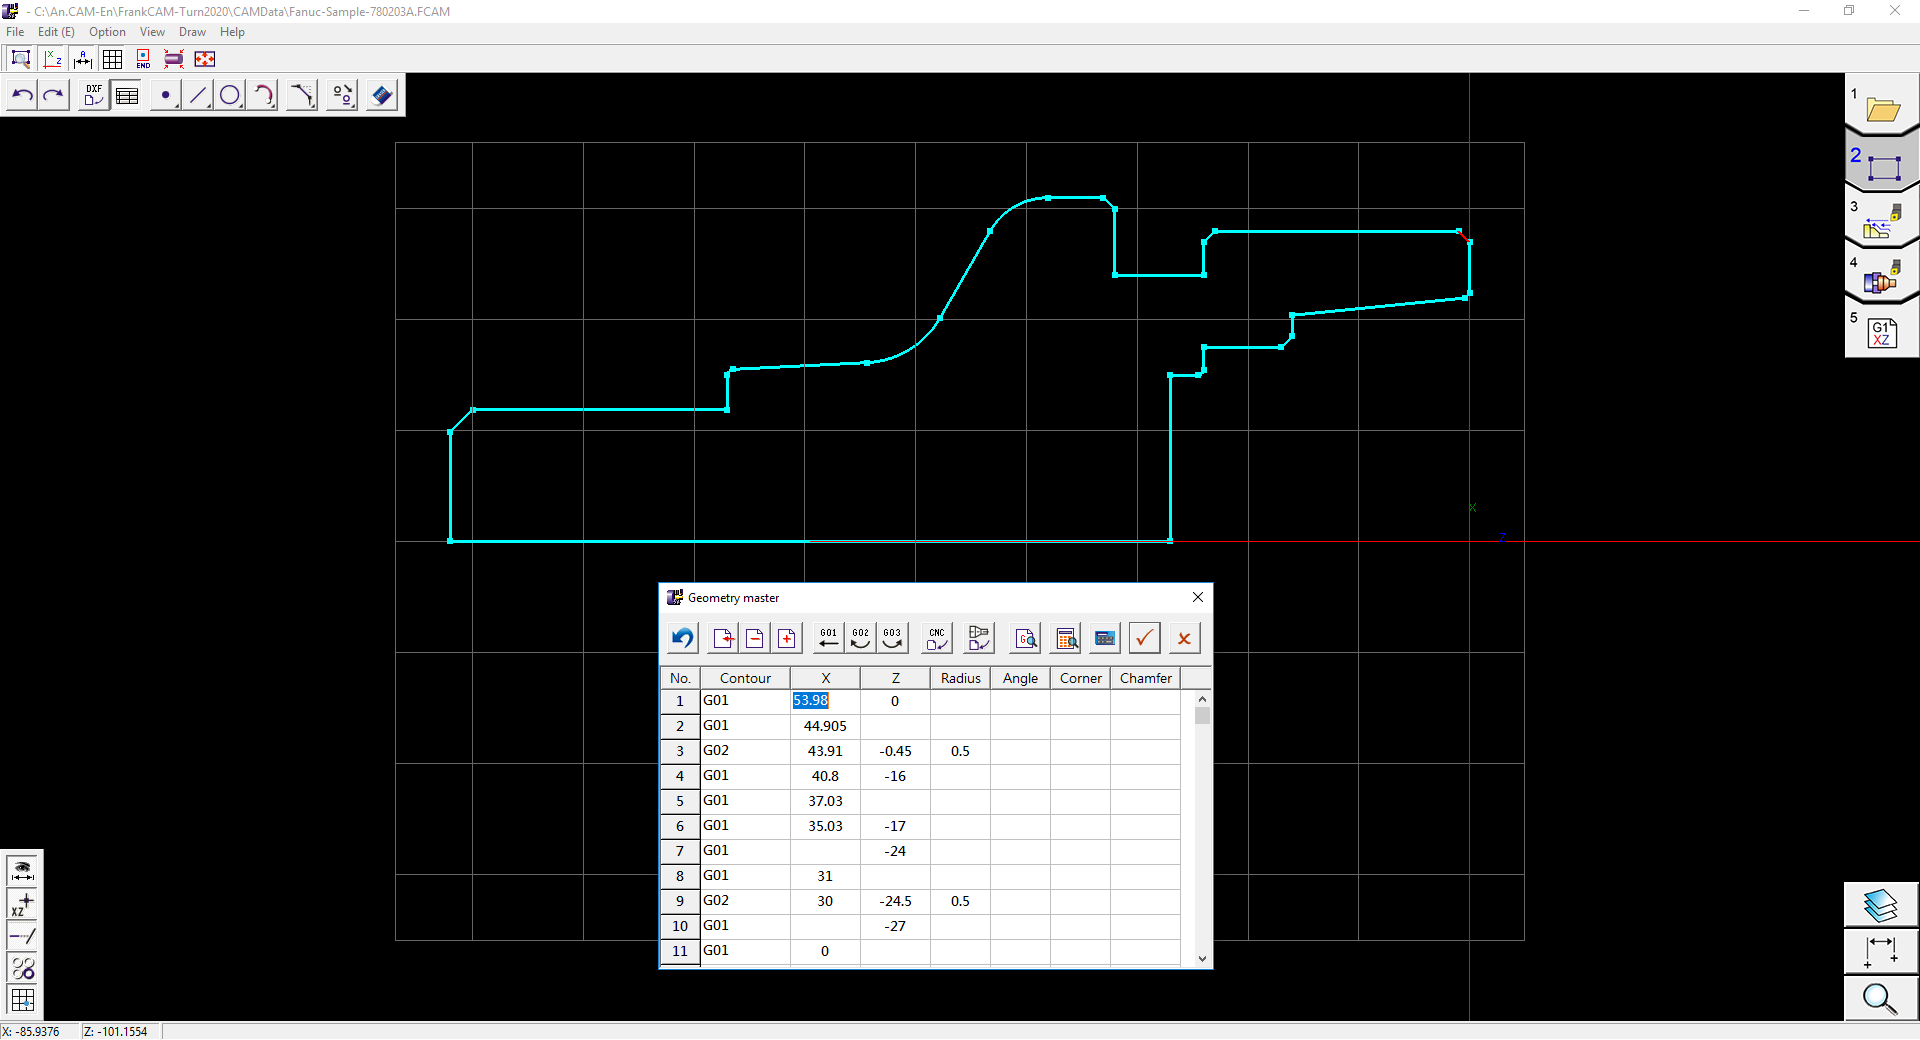Click insert row icon in Geometry master
The height and width of the screenshot is (1040, 1920).
pyautogui.click(x=724, y=638)
